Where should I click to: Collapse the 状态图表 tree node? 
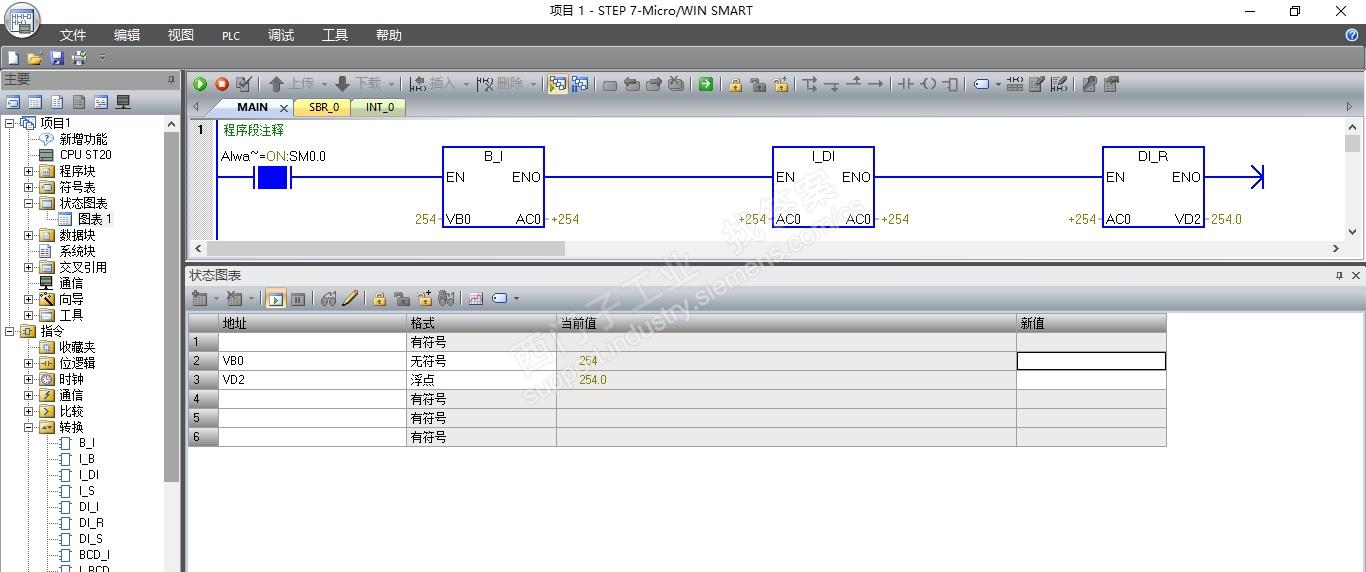29,203
